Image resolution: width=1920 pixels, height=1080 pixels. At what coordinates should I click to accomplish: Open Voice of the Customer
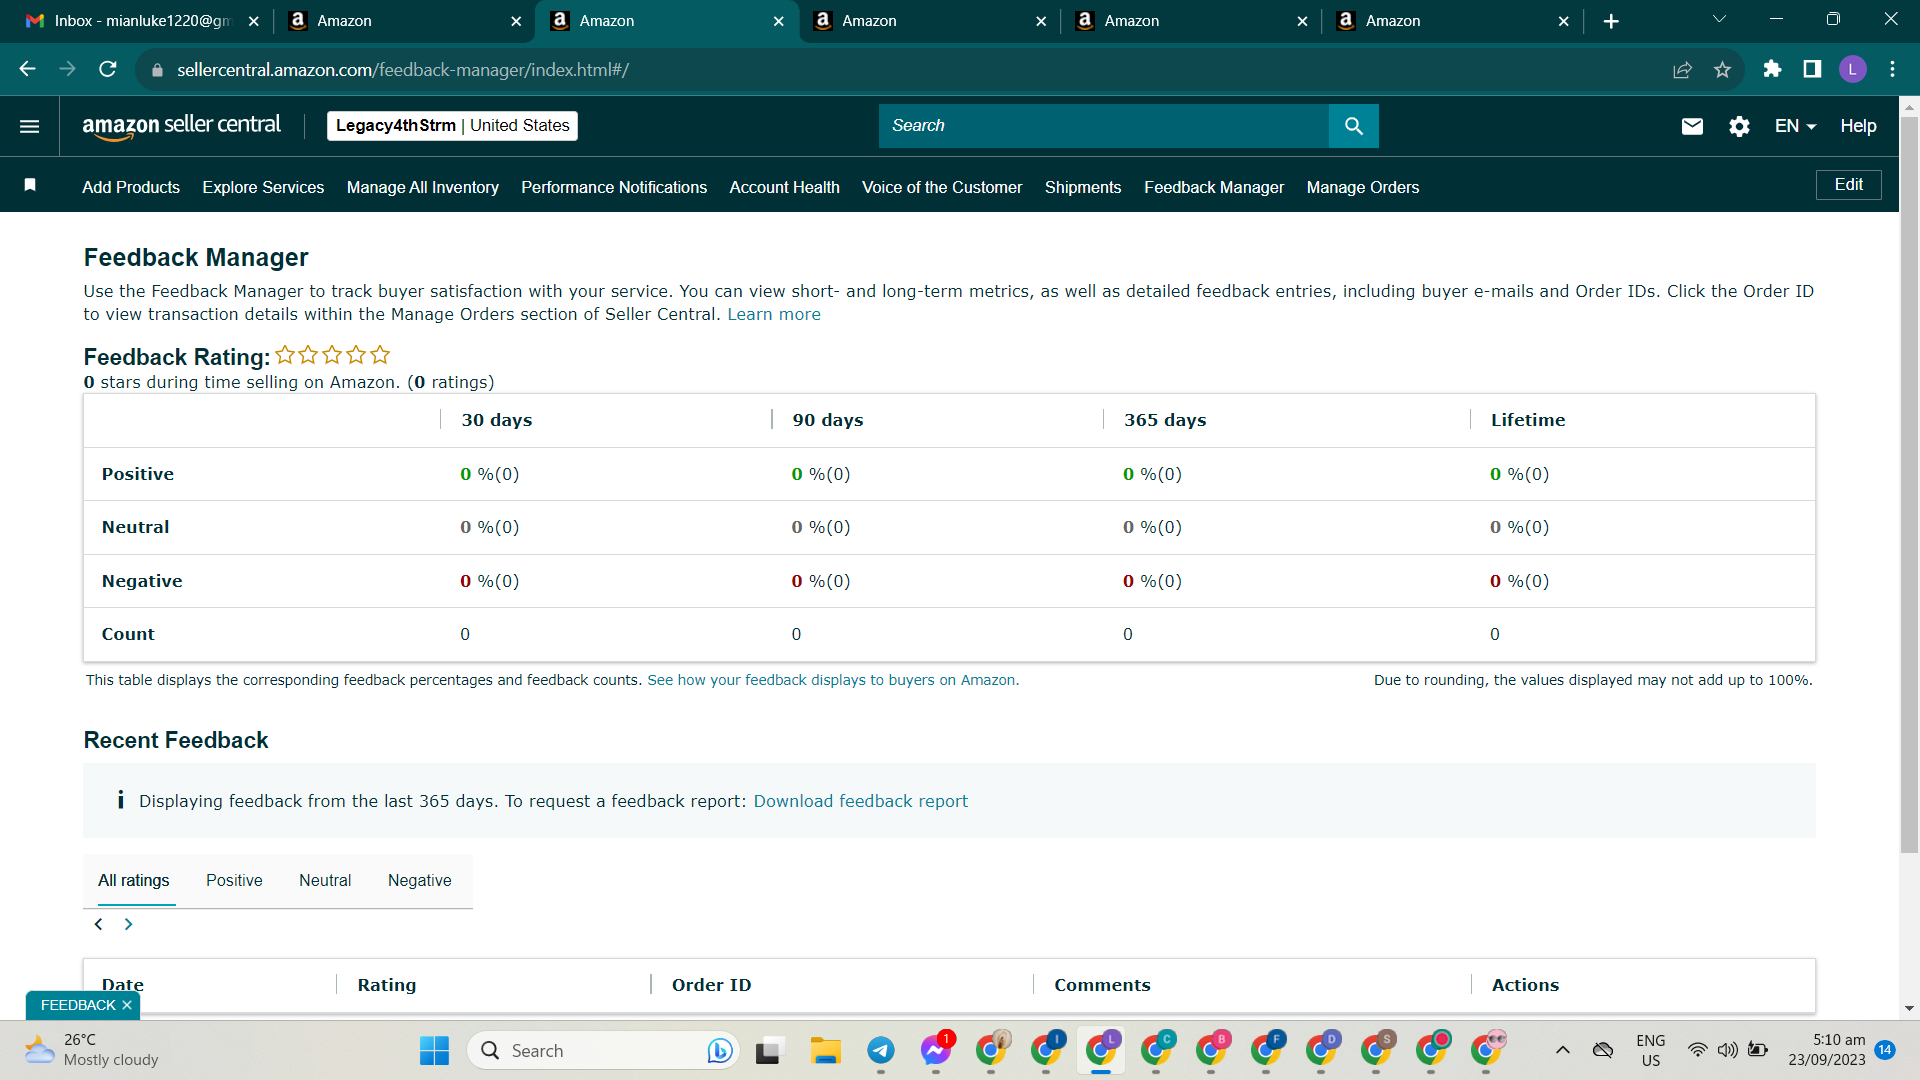tap(942, 187)
